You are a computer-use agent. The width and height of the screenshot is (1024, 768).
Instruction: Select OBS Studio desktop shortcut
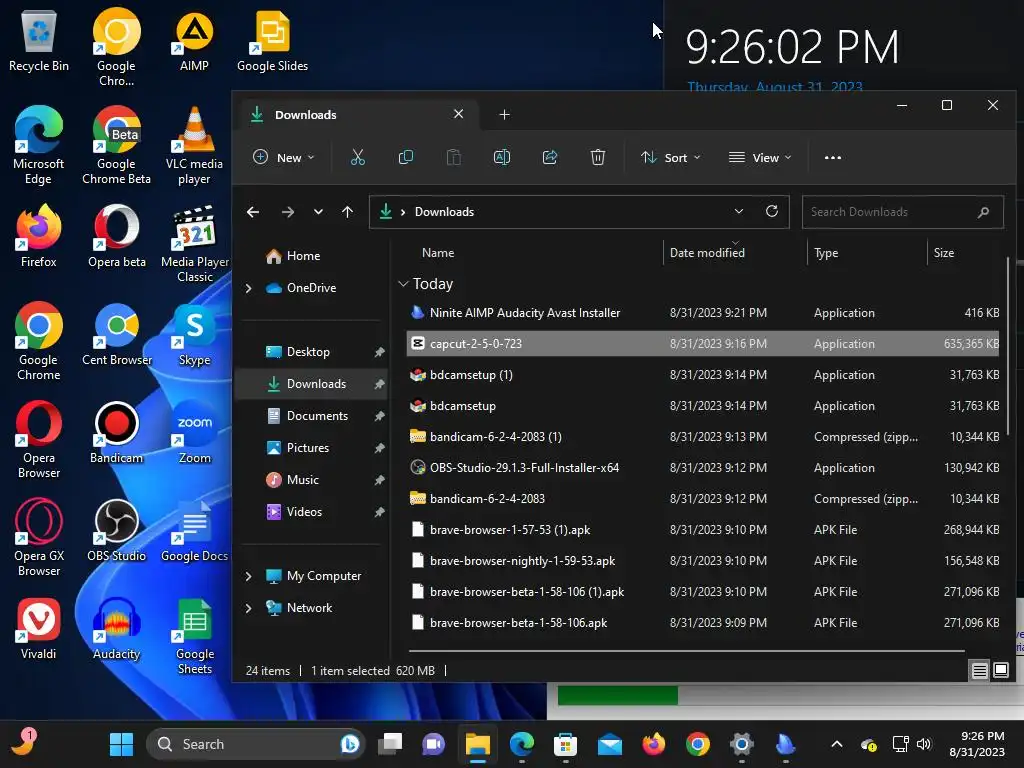point(116,530)
